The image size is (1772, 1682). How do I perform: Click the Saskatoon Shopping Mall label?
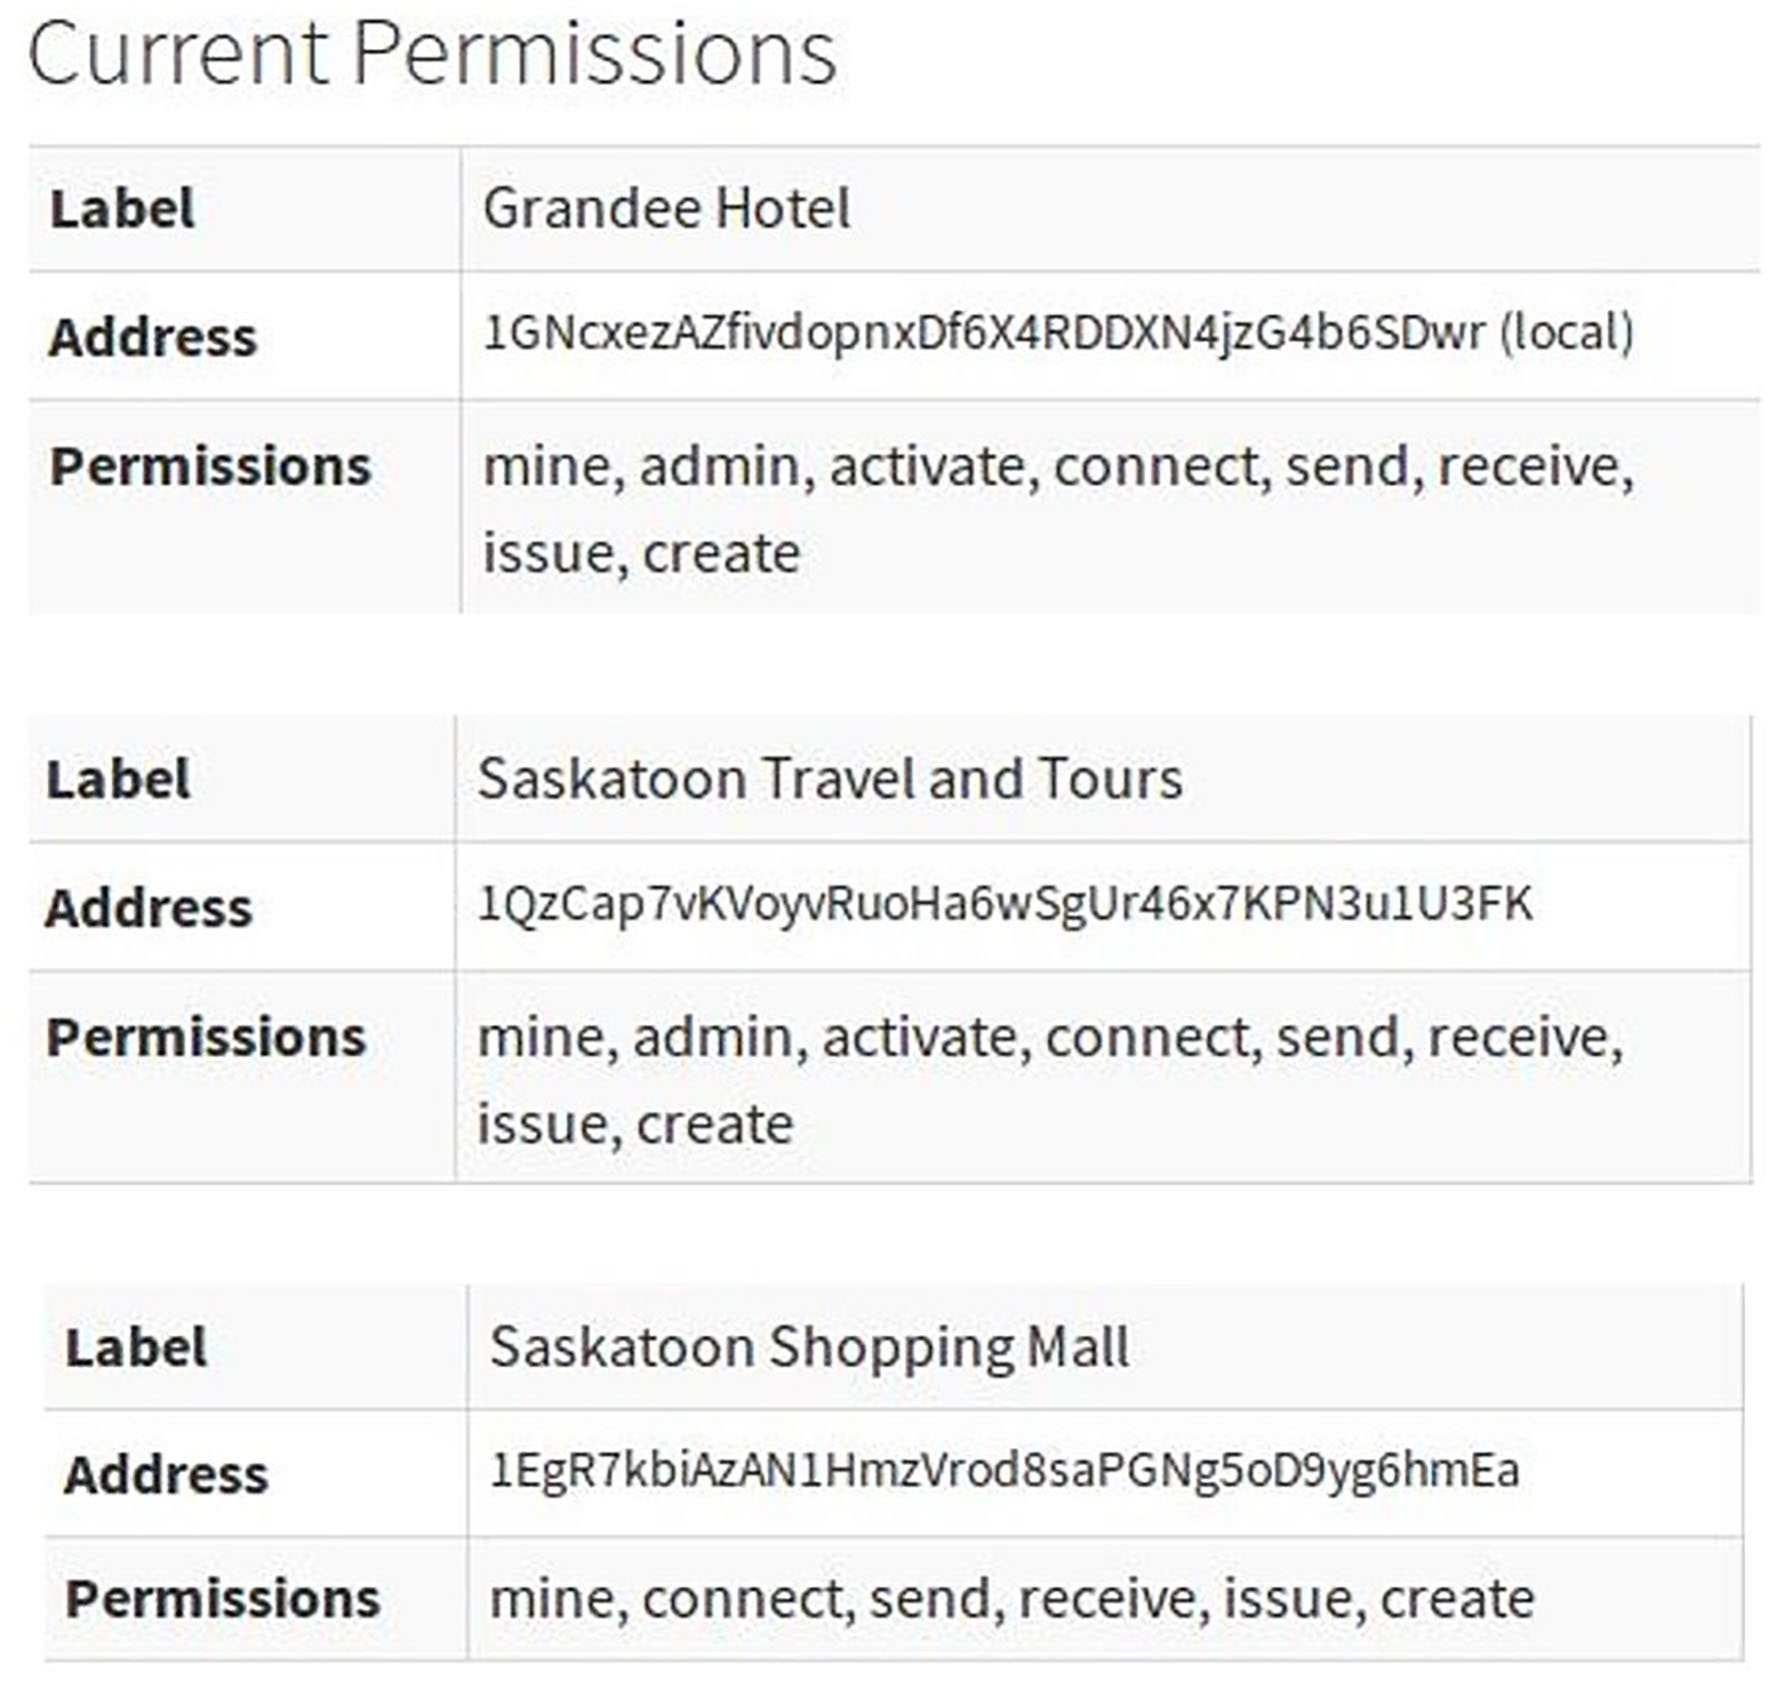click(809, 1347)
